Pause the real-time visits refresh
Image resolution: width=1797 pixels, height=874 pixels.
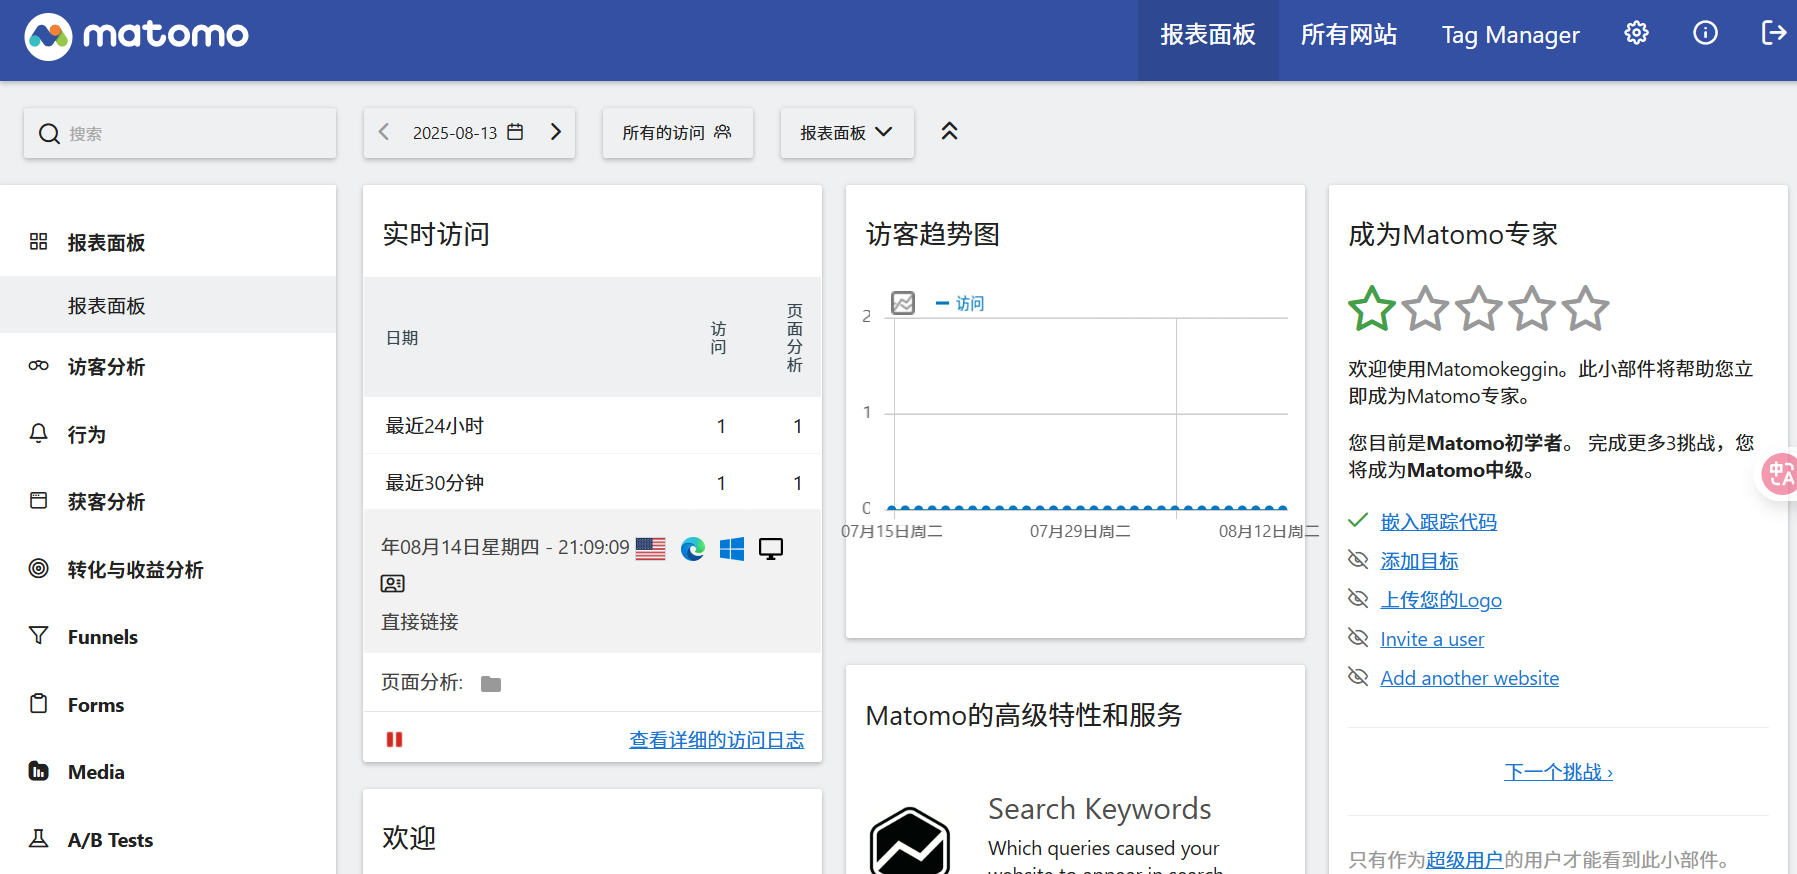(x=395, y=740)
